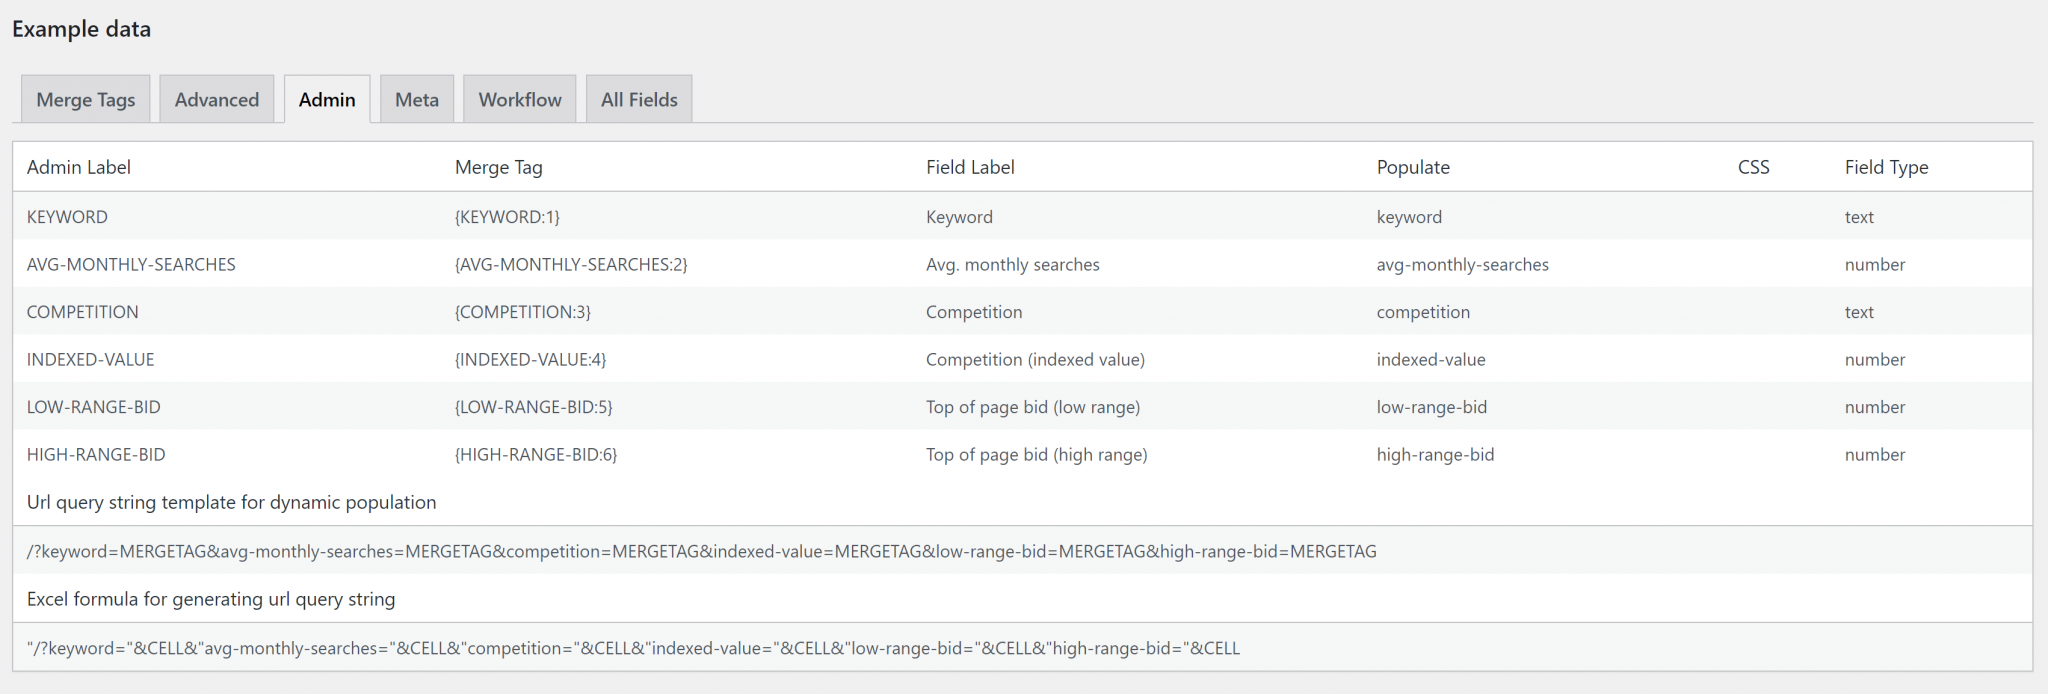Click the avg-monthly-searches populate value
The width and height of the screenshot is (2048, 694).
tap(1462, 265)
